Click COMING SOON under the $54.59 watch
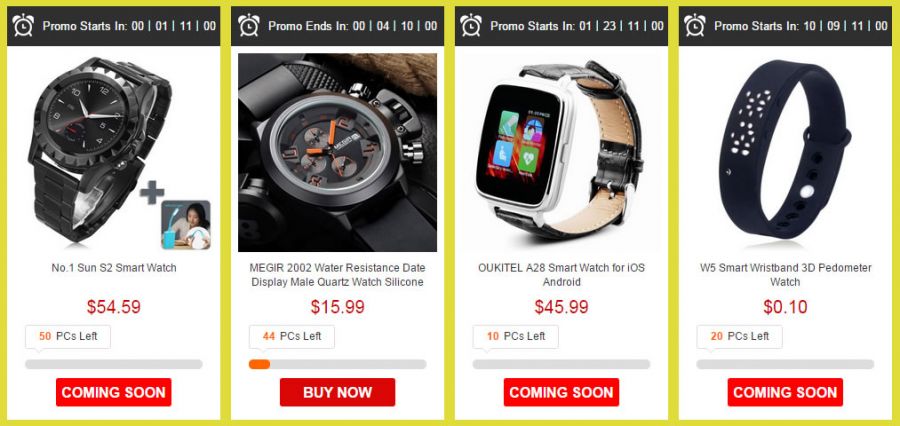 pyautogui.click(x=114, y=392)
